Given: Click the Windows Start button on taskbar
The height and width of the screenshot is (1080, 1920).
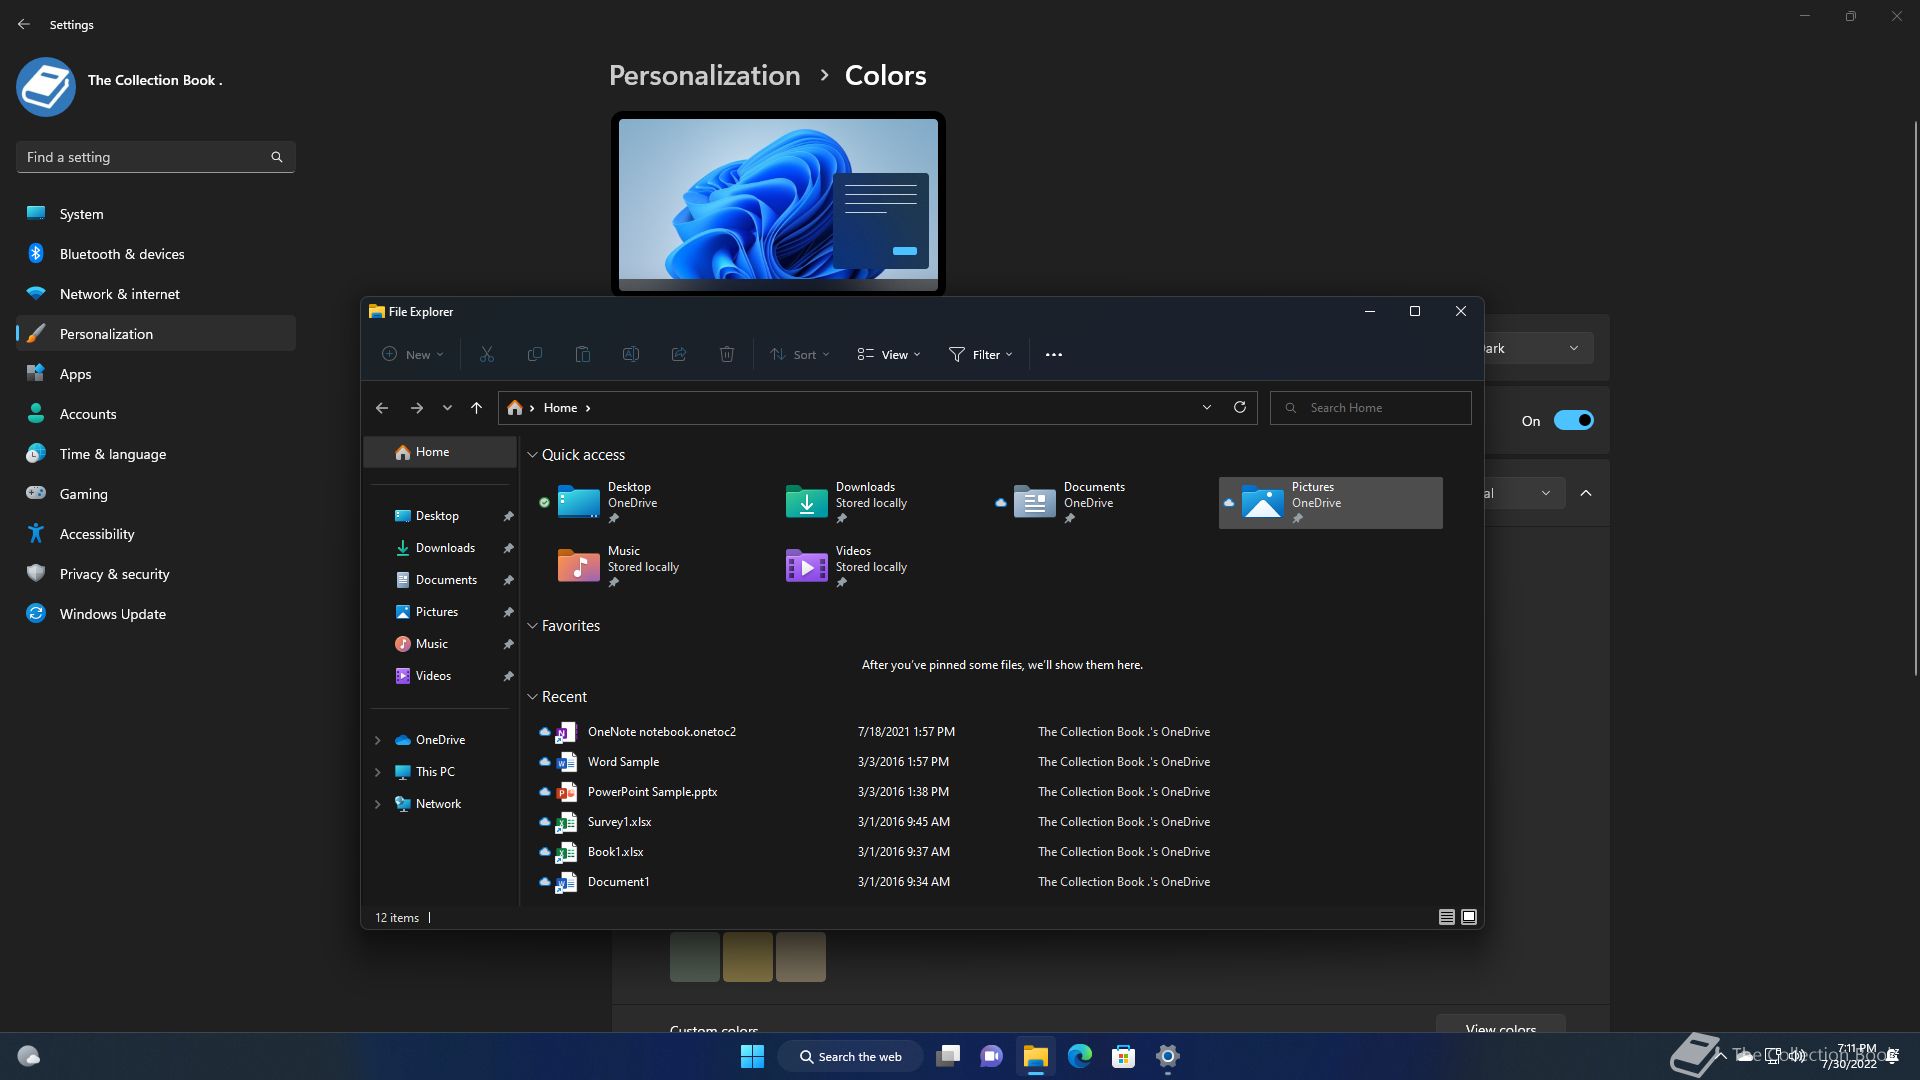Looking at the screenshot, I should pyautogui.click(x=752, y=1056).
